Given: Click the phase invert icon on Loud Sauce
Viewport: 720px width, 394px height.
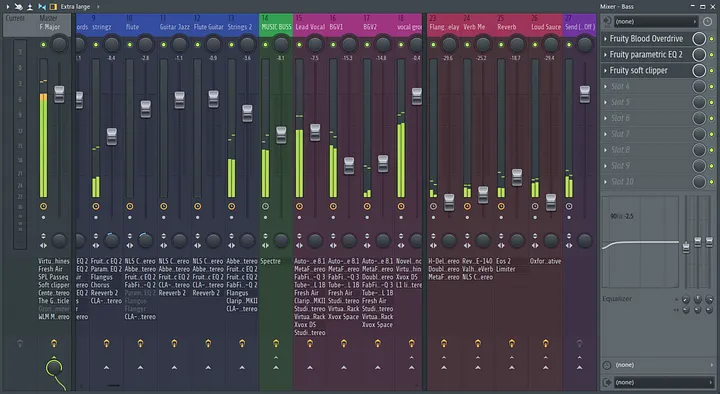Looking at the screenshot, I should pyautogui.click(x=535, y=236).
